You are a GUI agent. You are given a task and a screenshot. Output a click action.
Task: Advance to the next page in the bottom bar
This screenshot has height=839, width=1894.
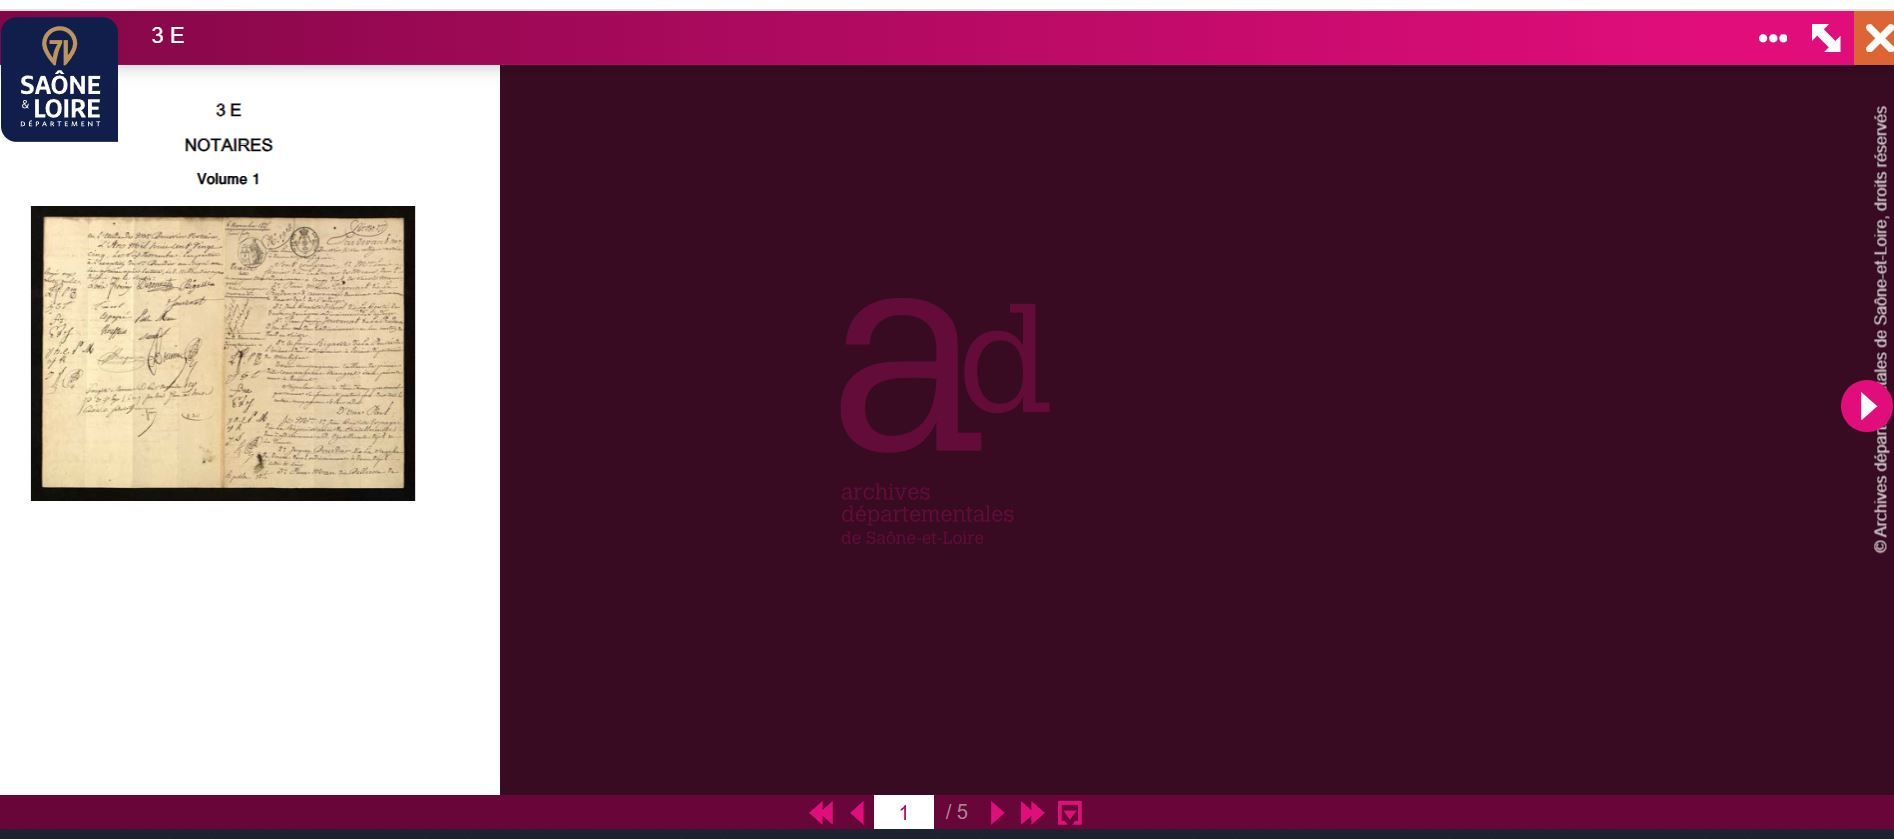[996, 813]
